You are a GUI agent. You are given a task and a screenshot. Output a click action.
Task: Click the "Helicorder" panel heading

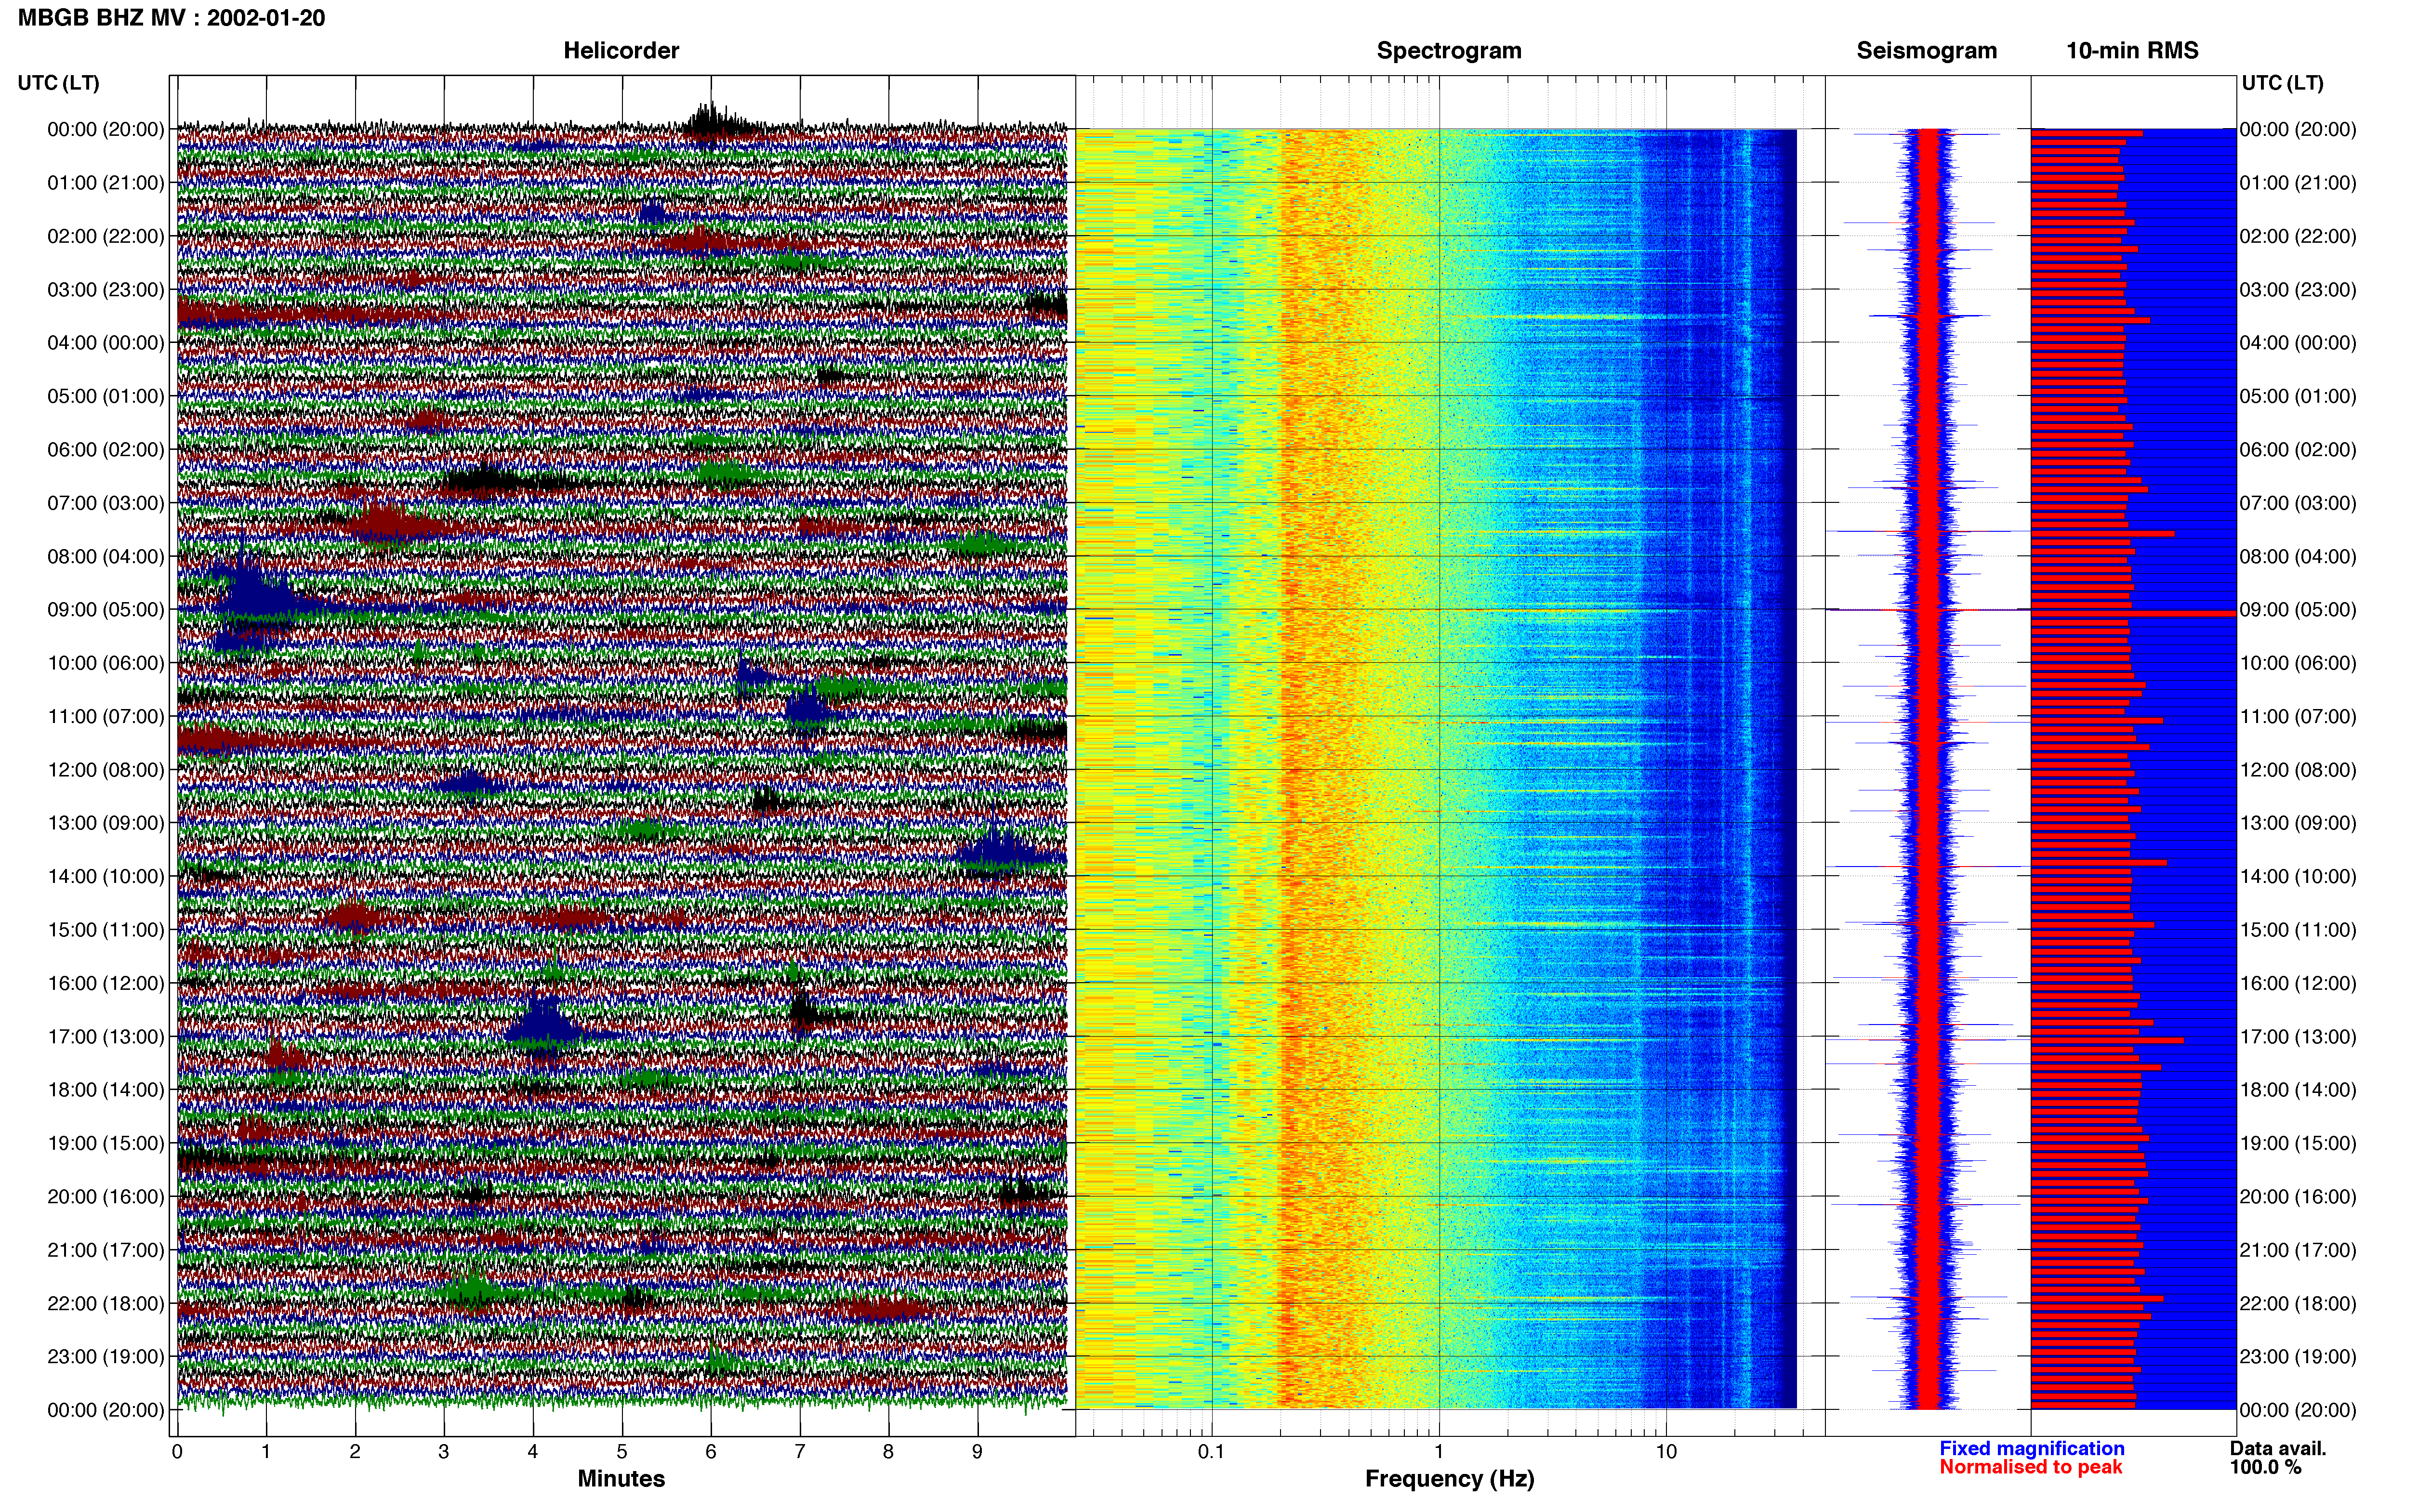coord(621,51)
